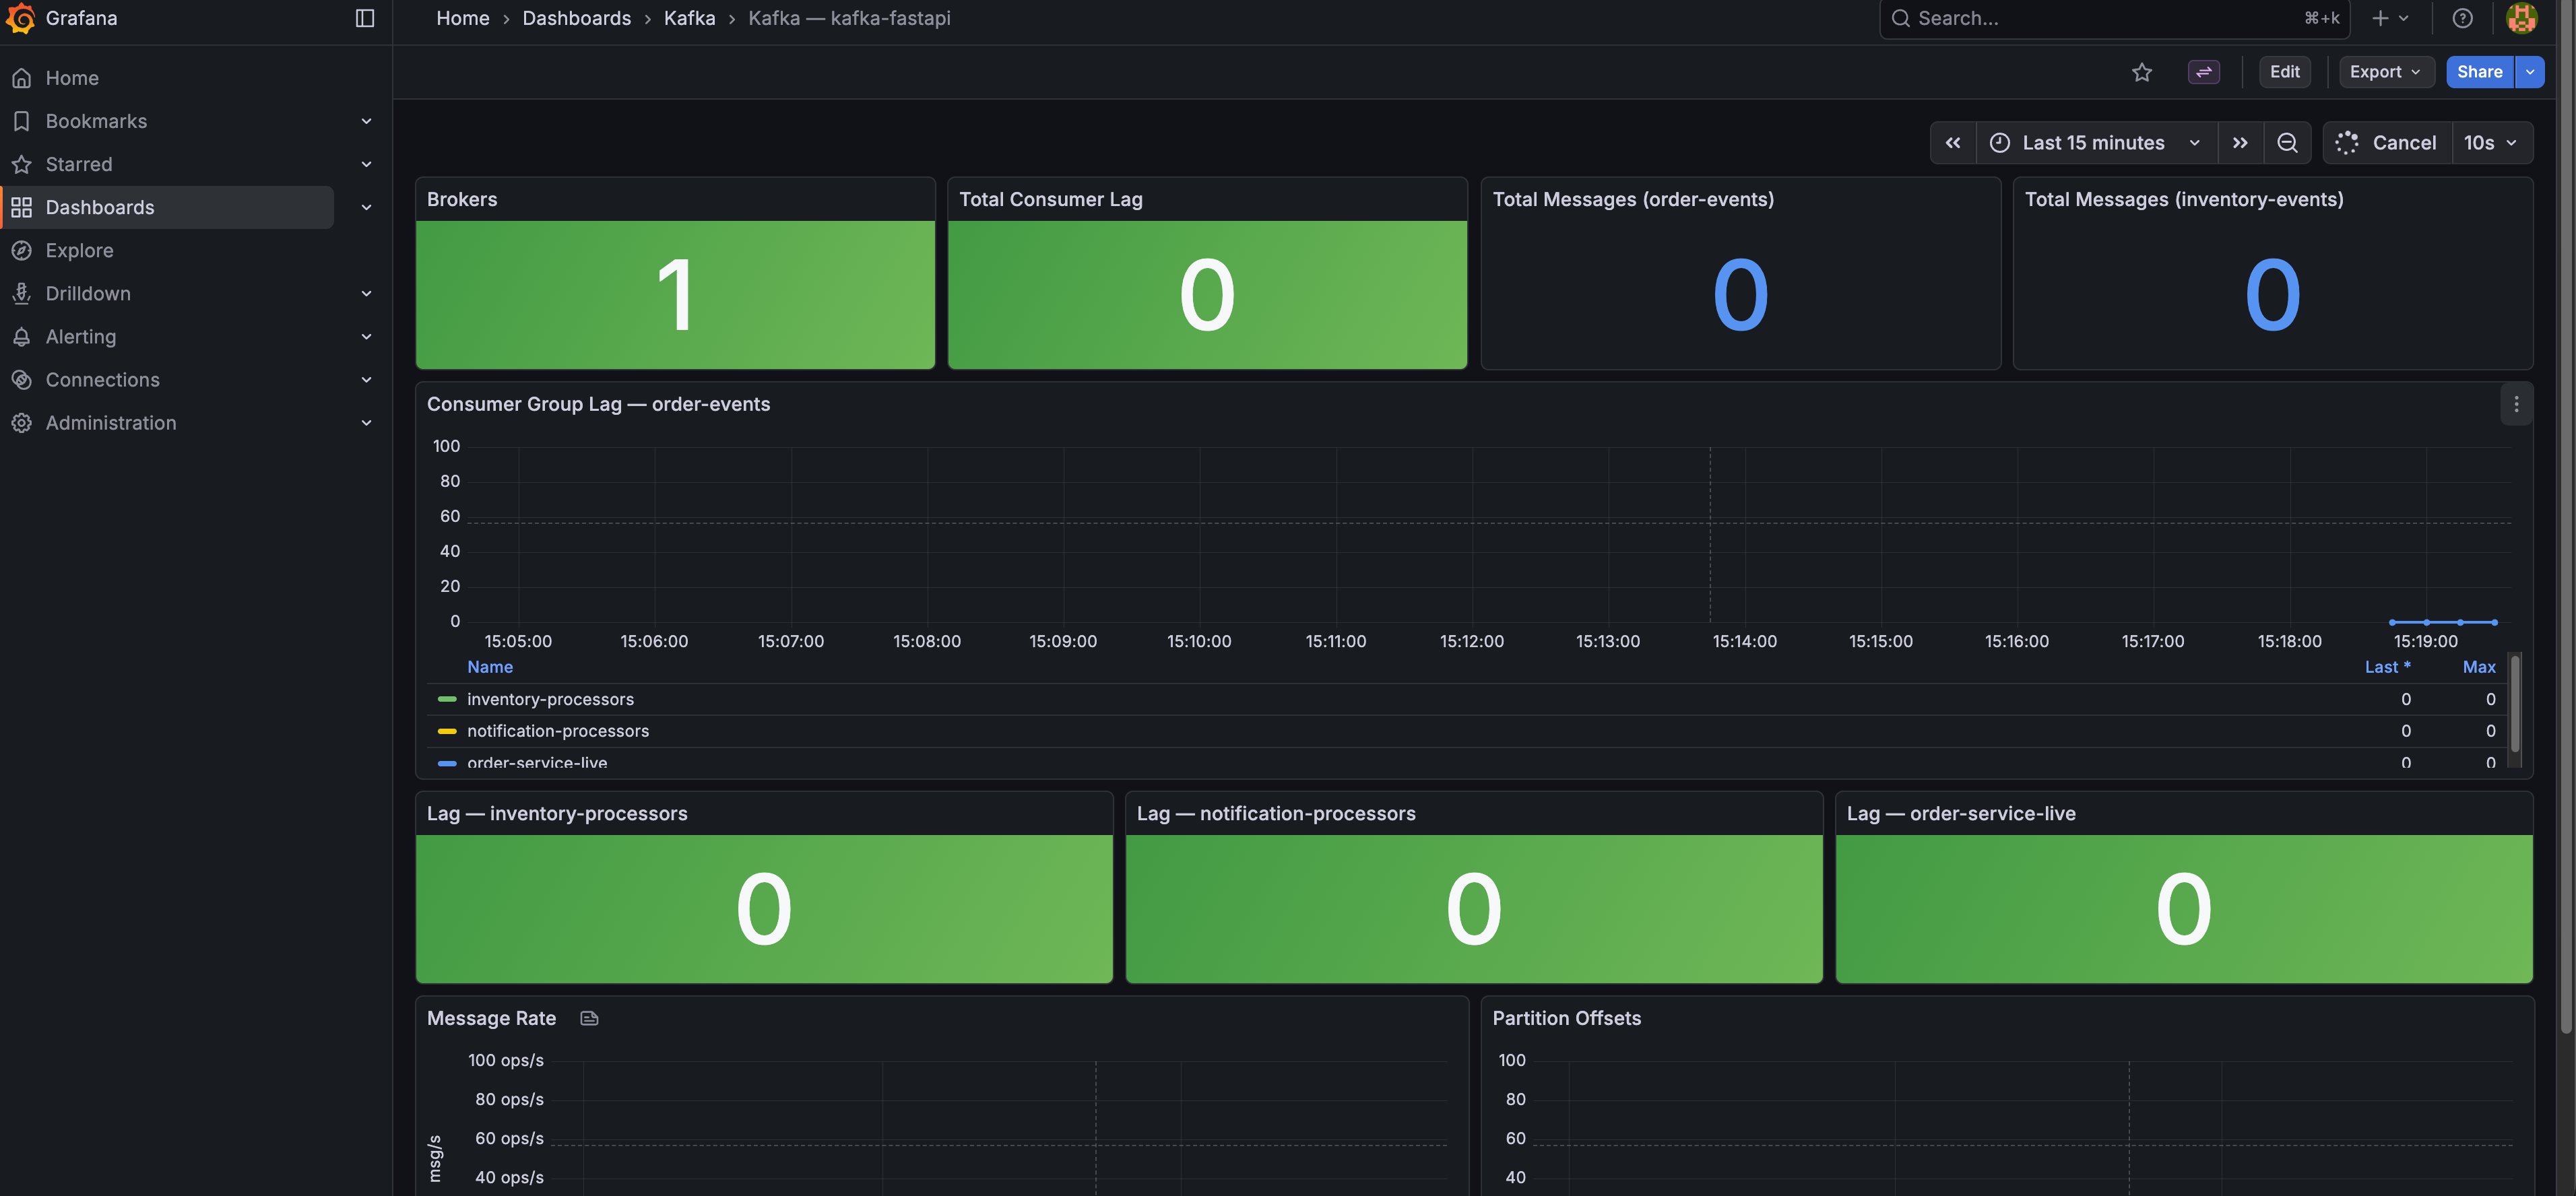The height and width of the screenshot is (1196, 2576).
Task: Click the Brokers panel title
Action: [462, 199]
